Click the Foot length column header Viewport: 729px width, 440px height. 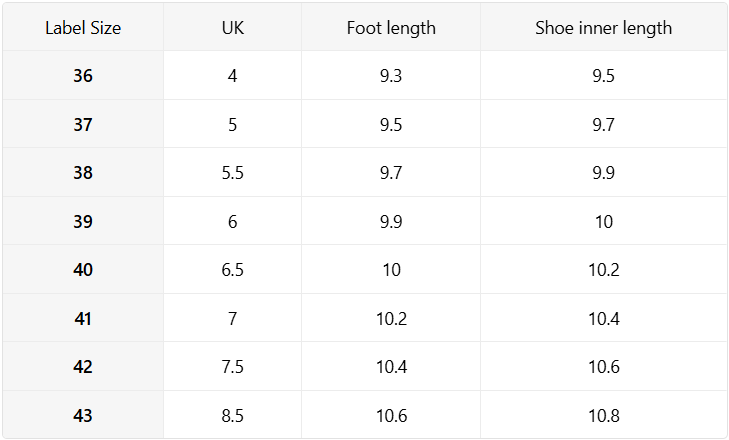pos(391,28)
